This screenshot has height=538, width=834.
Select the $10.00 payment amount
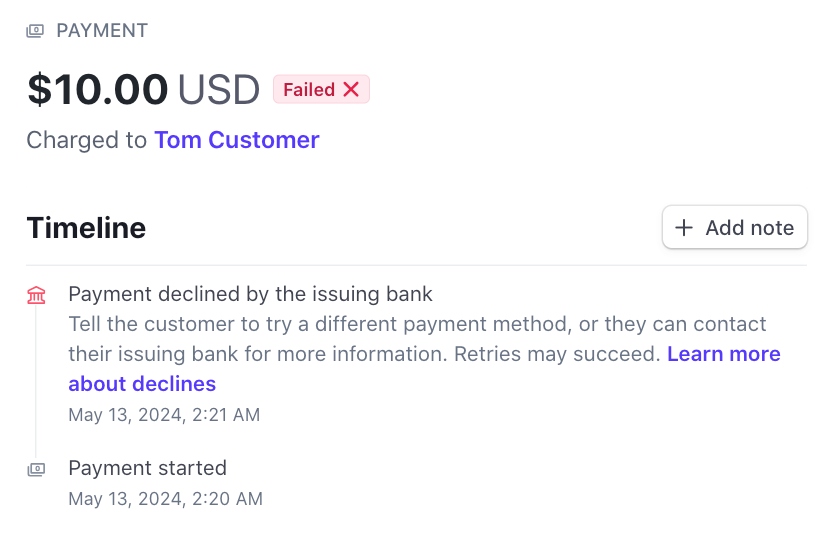tap(97, 90)
